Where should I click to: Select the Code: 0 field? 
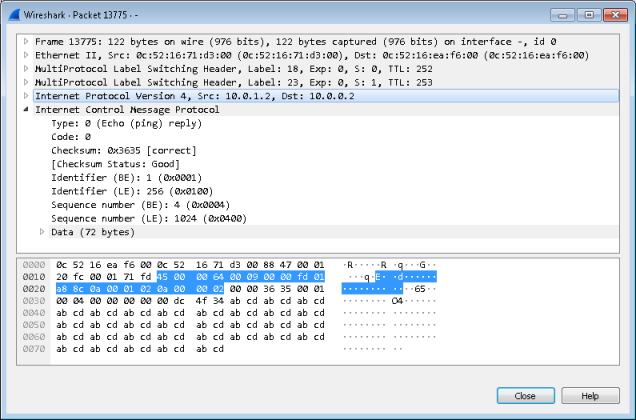coord(71,136)
